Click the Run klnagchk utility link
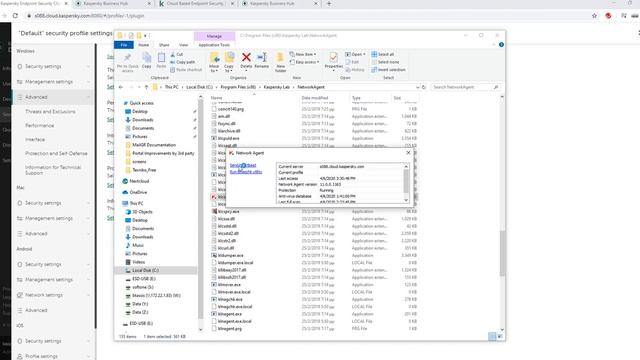The height and width of the screenshot is (360, 640). [246, 172]
